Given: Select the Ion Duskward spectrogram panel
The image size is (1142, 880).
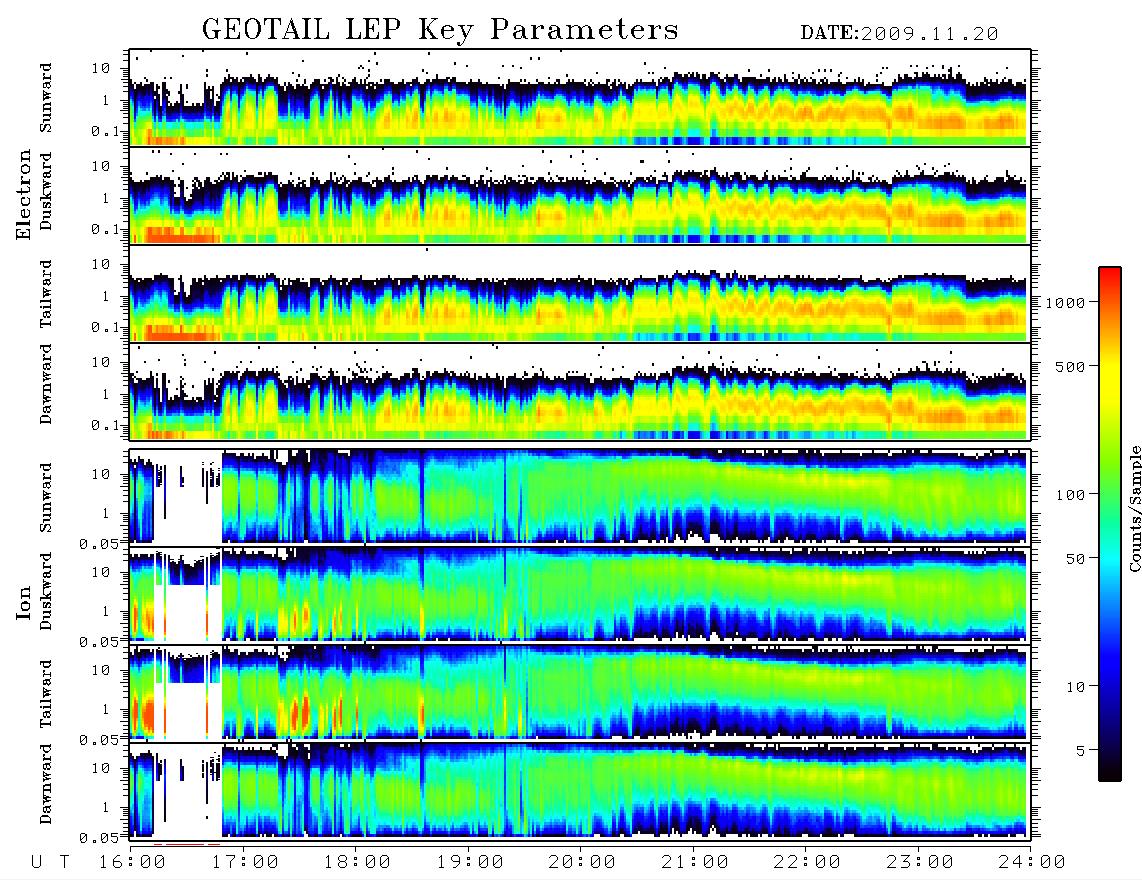Looking at the screenshot, I should tap(580, 594).
